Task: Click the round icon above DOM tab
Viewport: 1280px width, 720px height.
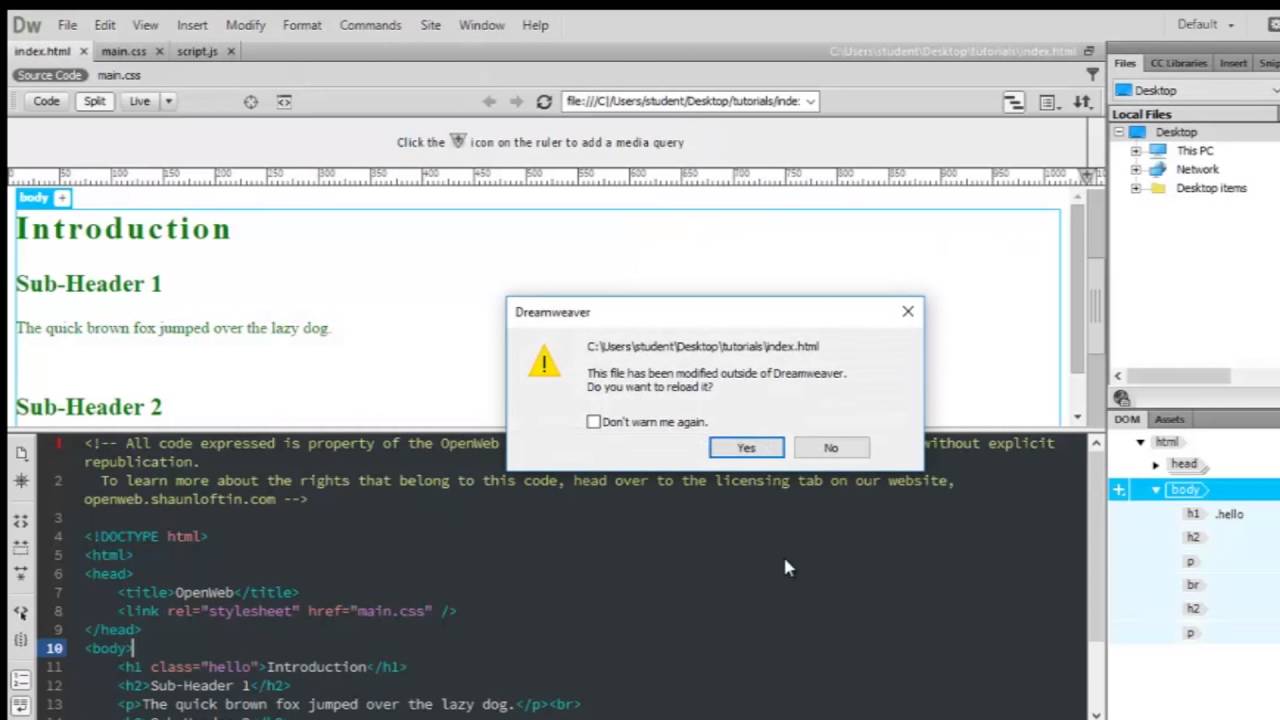Action: (x=1121, y=399)
